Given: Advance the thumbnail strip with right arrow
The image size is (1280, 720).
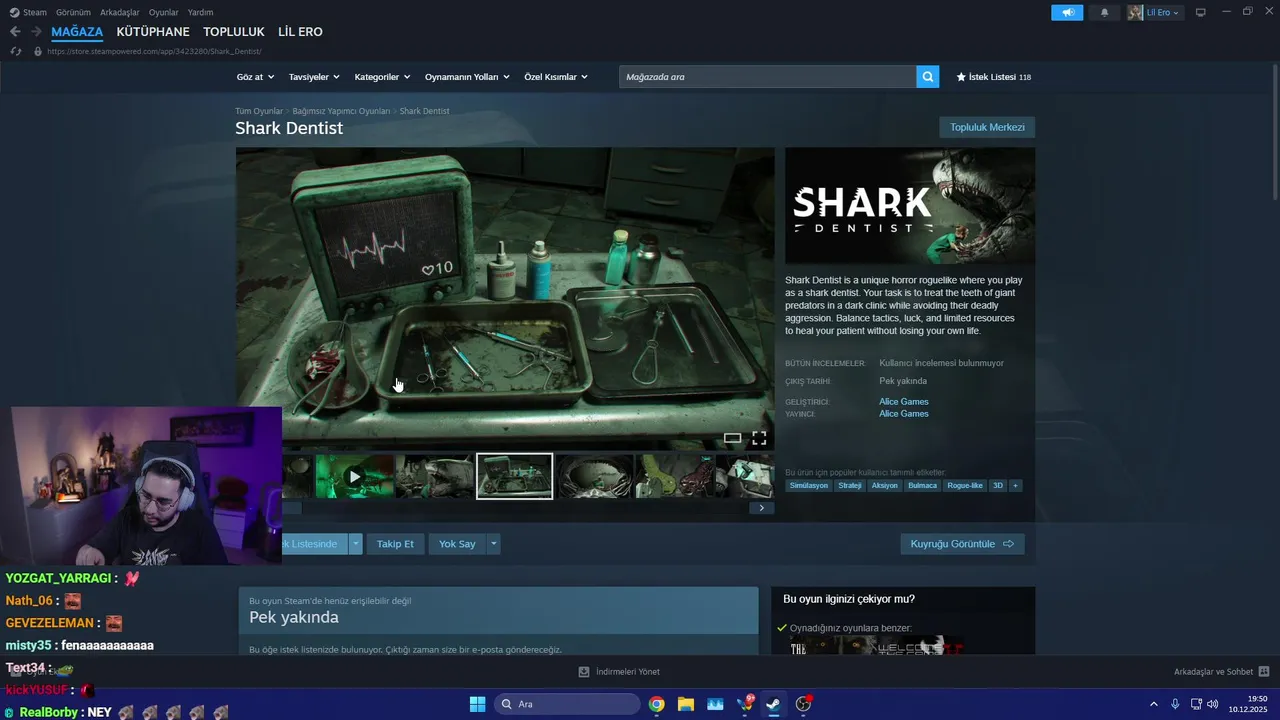Looking at the screenshot, I should [761, 508].
